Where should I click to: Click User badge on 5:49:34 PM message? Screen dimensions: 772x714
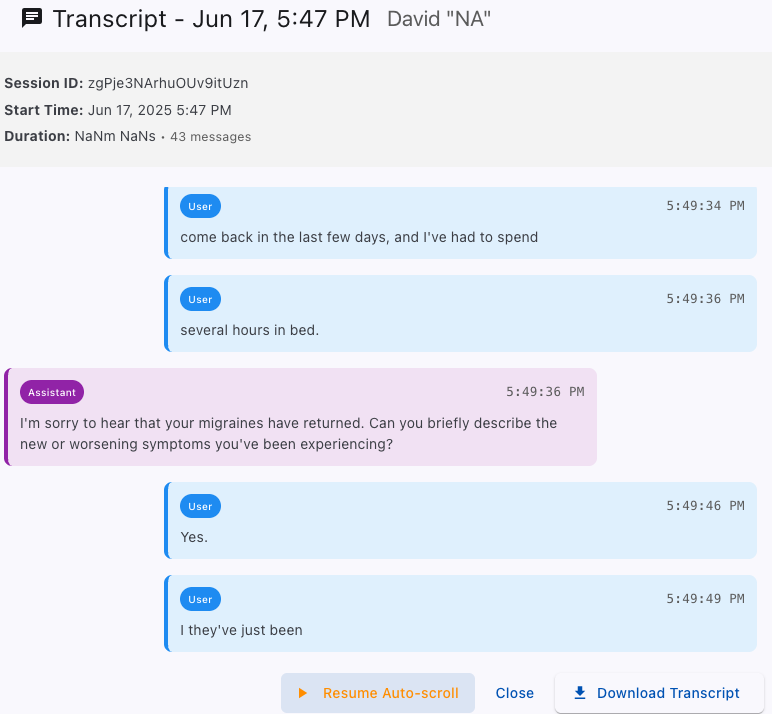(200, 206)
